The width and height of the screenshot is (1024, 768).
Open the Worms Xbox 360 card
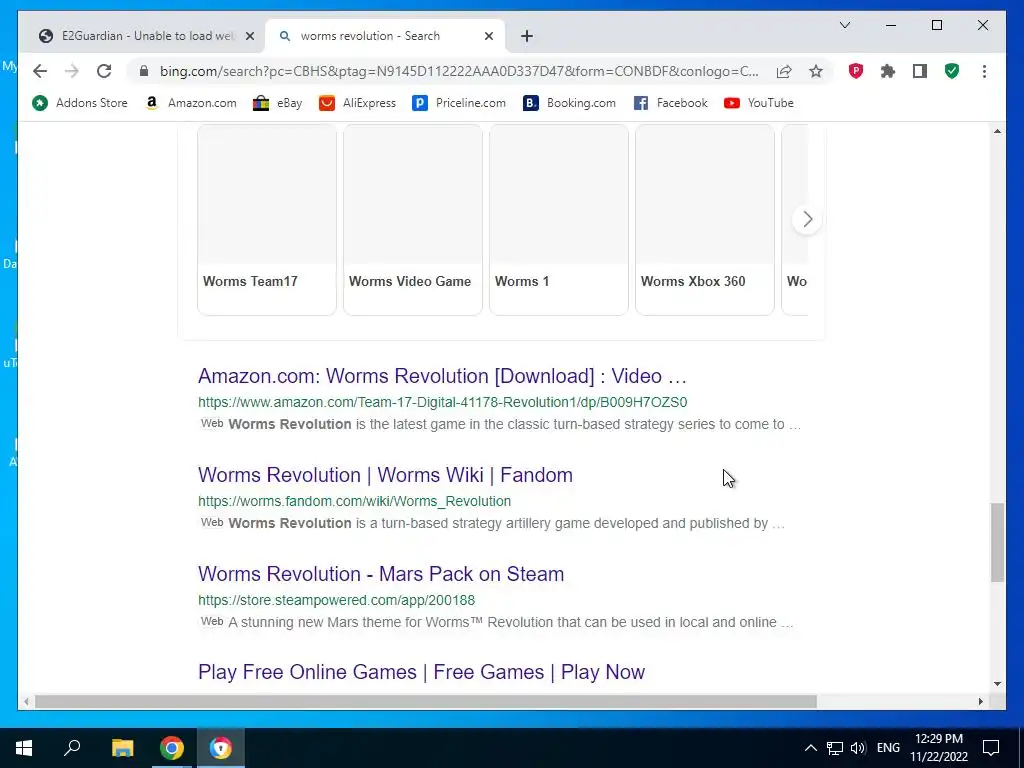pyautogui.click(x=705, y=219)
